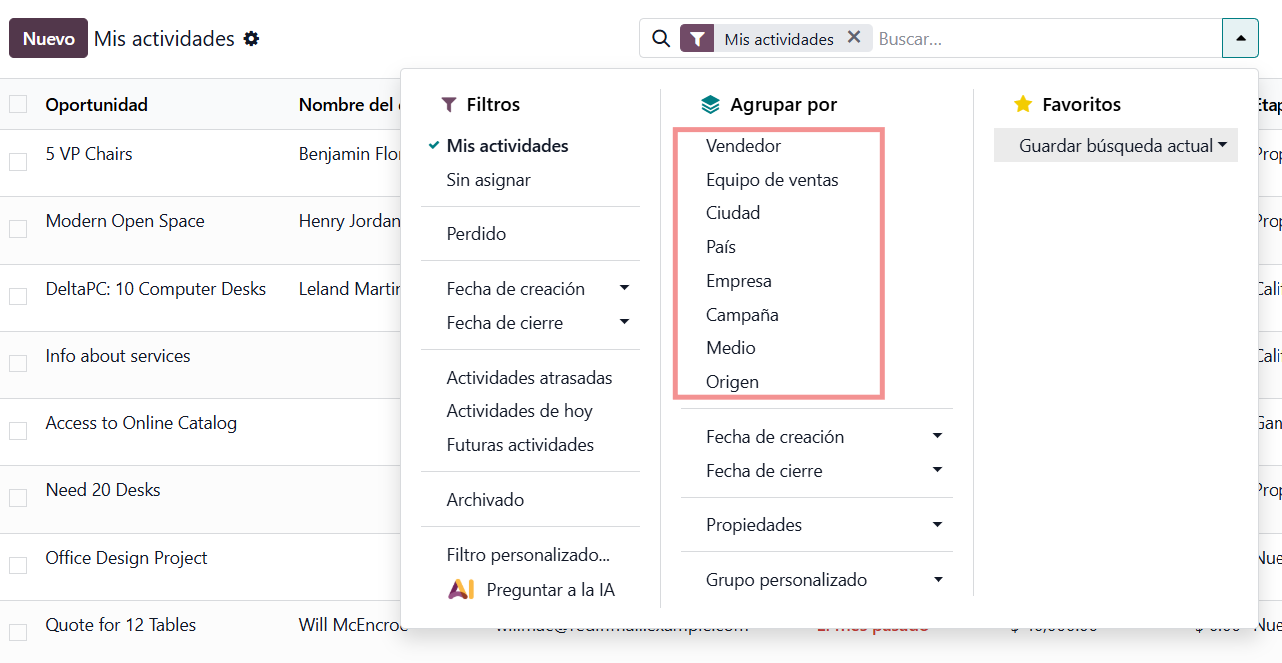Tick the select-all checkbox in the header

[18, 105]
